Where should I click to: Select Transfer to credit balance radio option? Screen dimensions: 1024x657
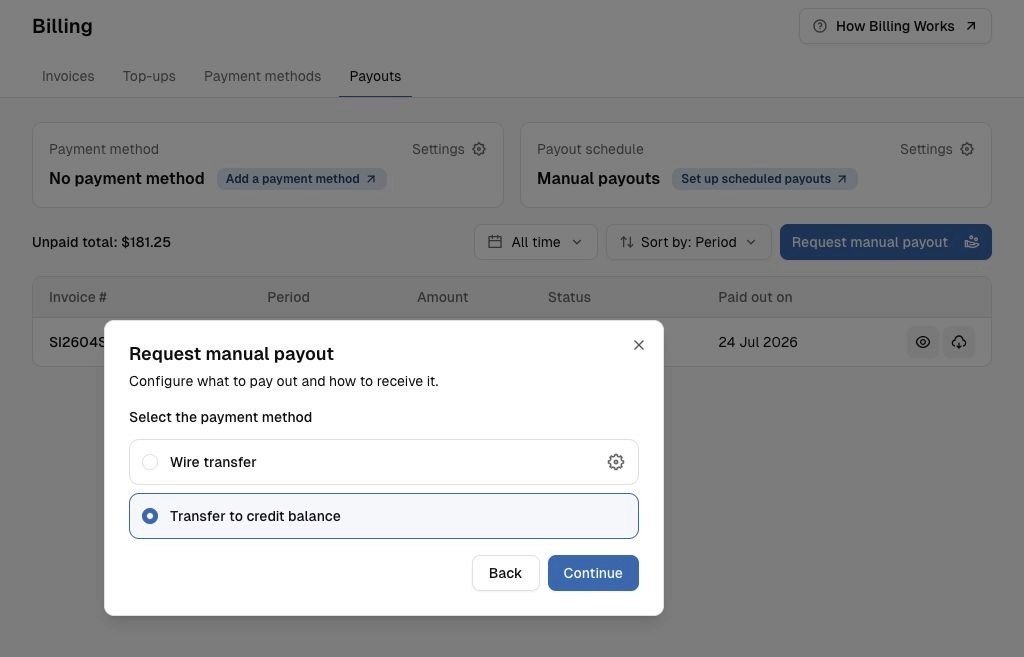pos(150,516)
